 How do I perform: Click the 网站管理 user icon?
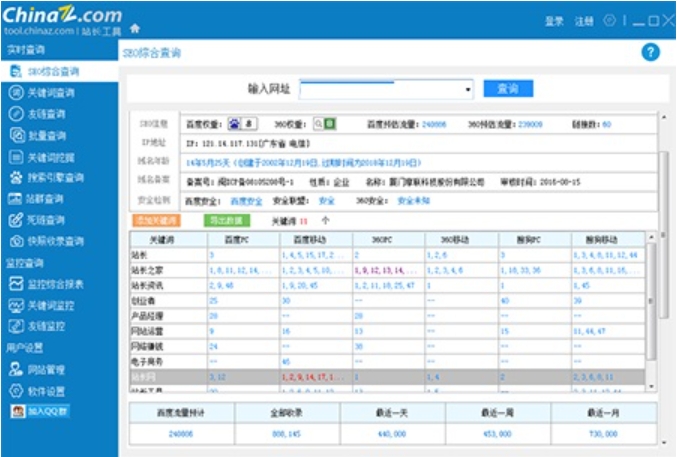click(x=16, y=369)
